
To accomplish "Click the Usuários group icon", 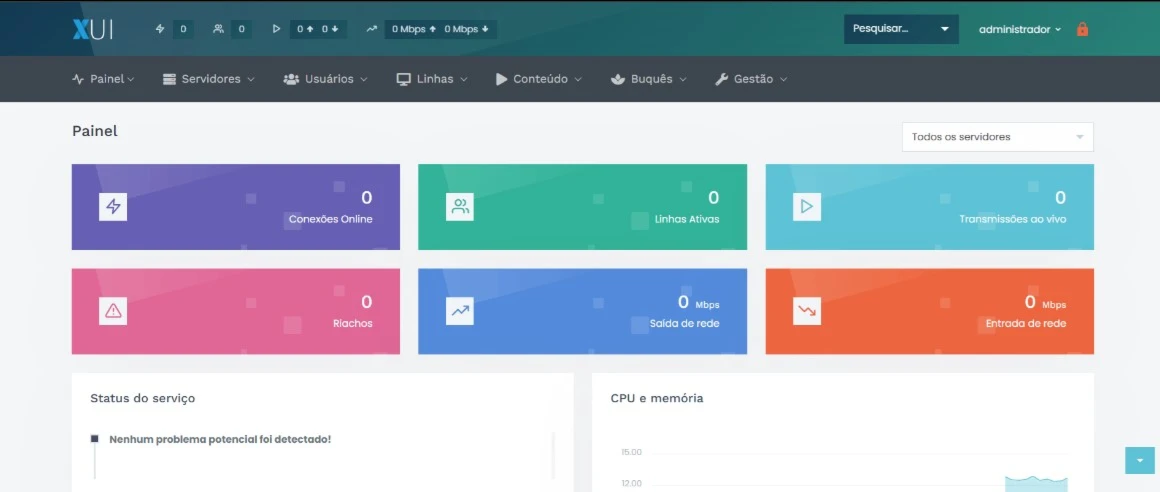I will click(291, 79).
